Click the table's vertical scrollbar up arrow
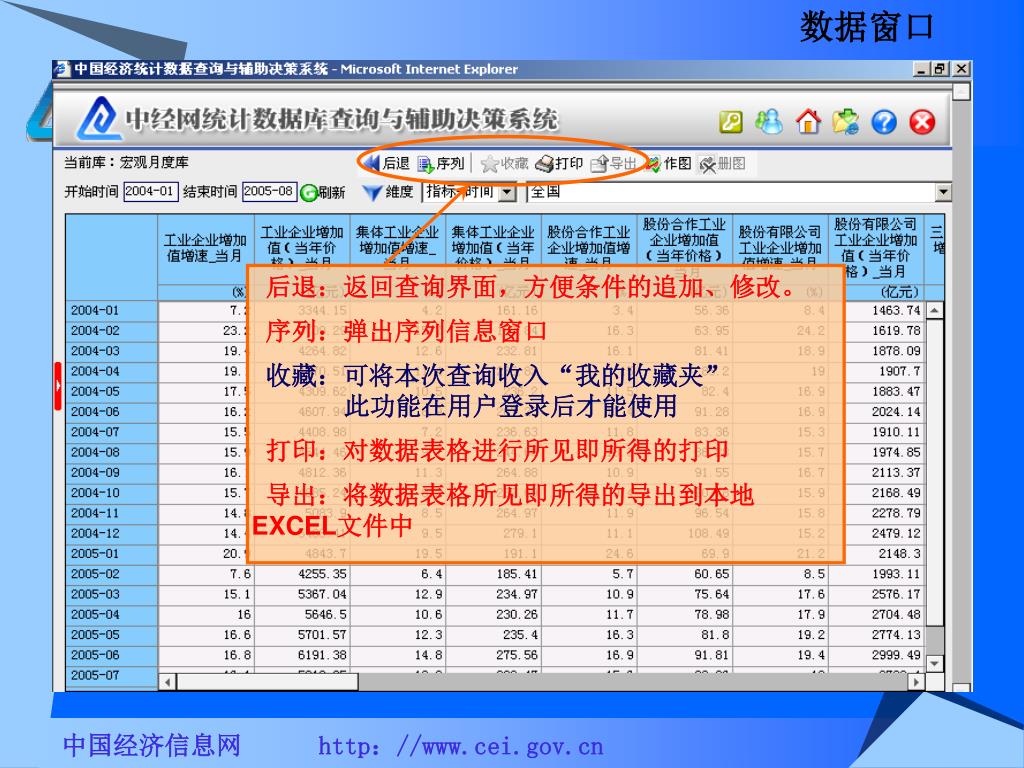Image resolution: width=1024 pixels, height=768 pixels. click(935, 311)
